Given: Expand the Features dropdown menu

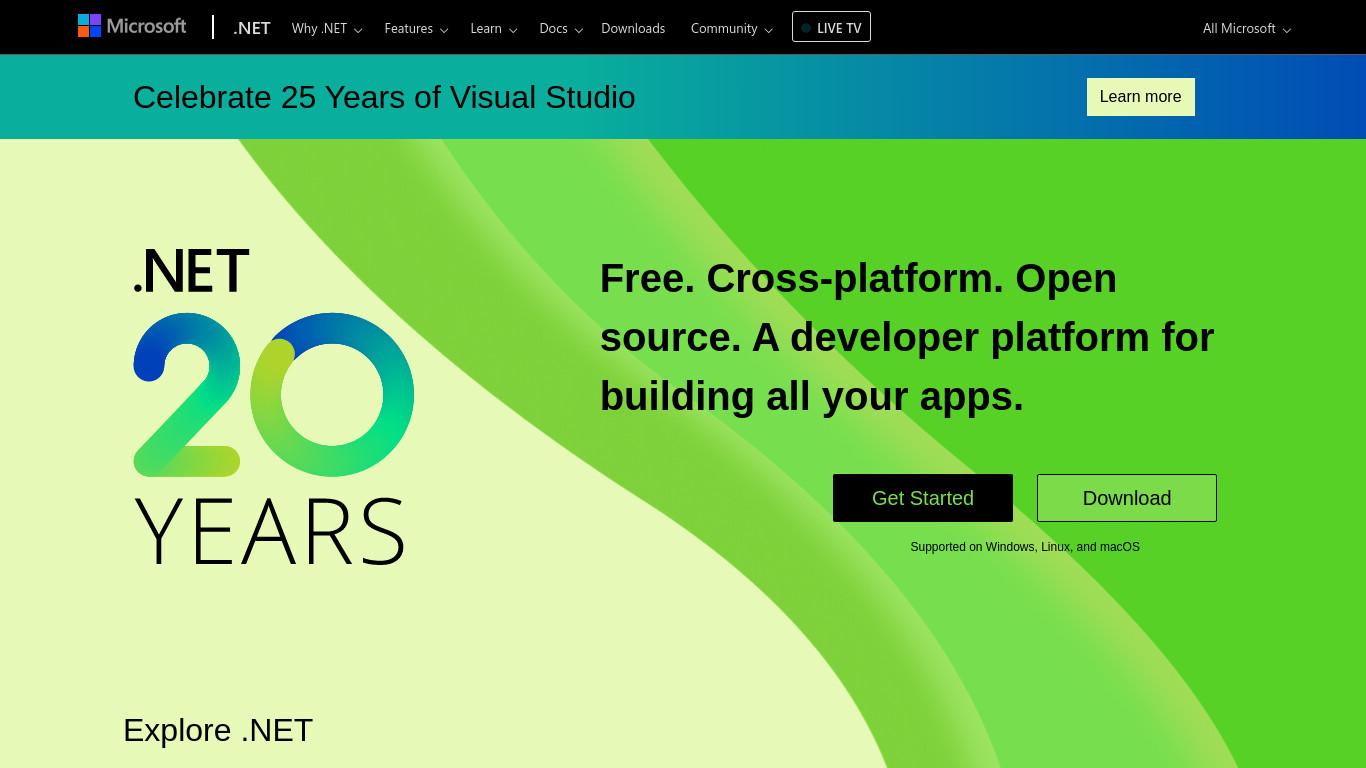Looking at the screenshot, I should coord(416,28).
